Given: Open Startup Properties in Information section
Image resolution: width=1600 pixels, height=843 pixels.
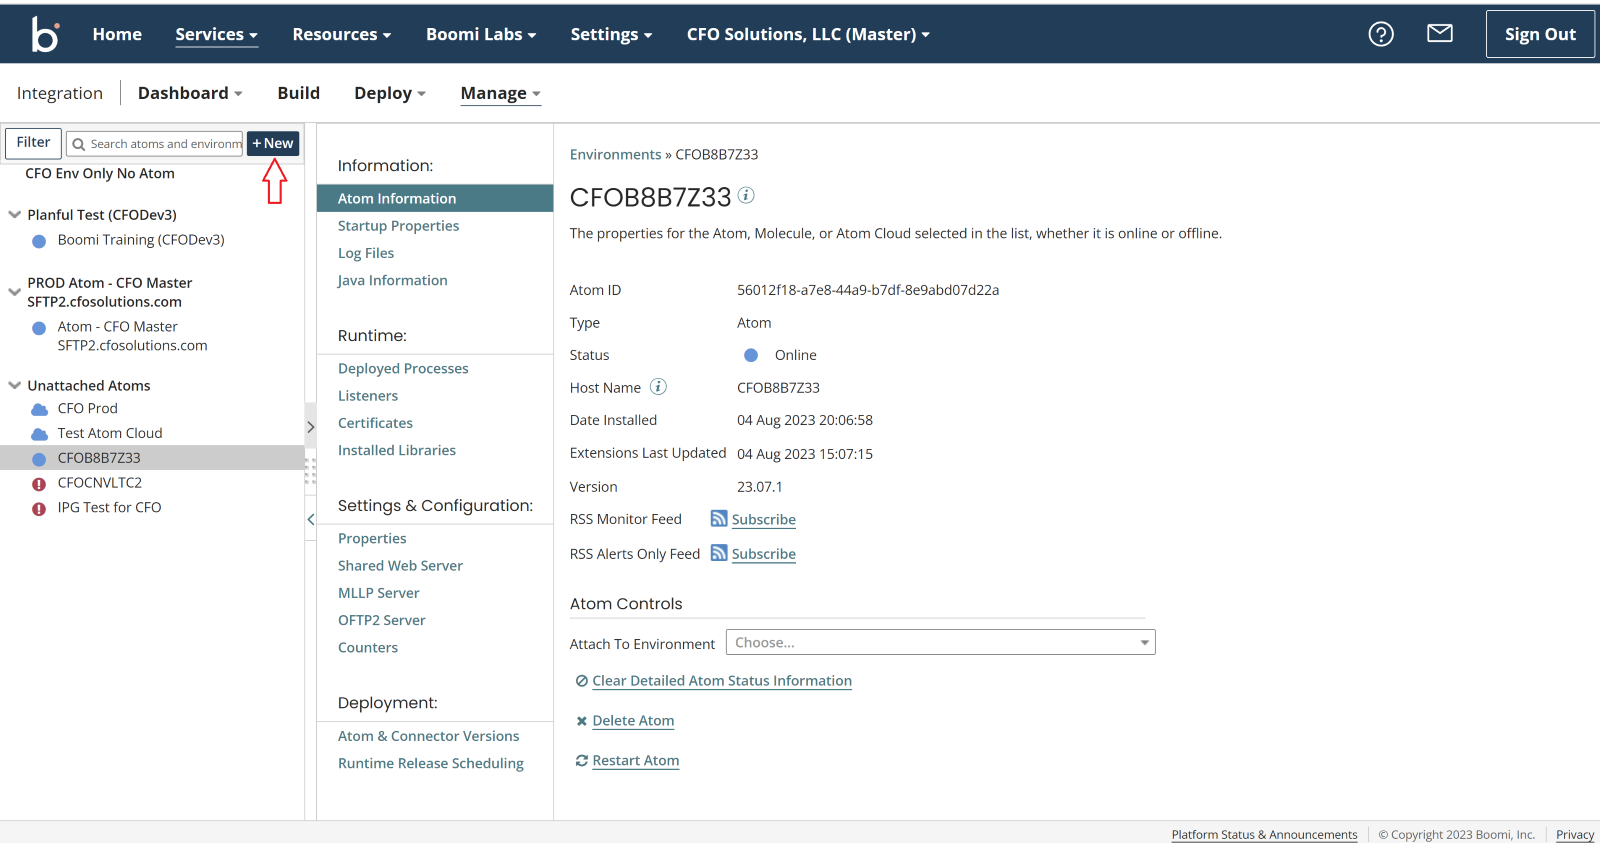Looking at the screenshot, I should point(398,226).
